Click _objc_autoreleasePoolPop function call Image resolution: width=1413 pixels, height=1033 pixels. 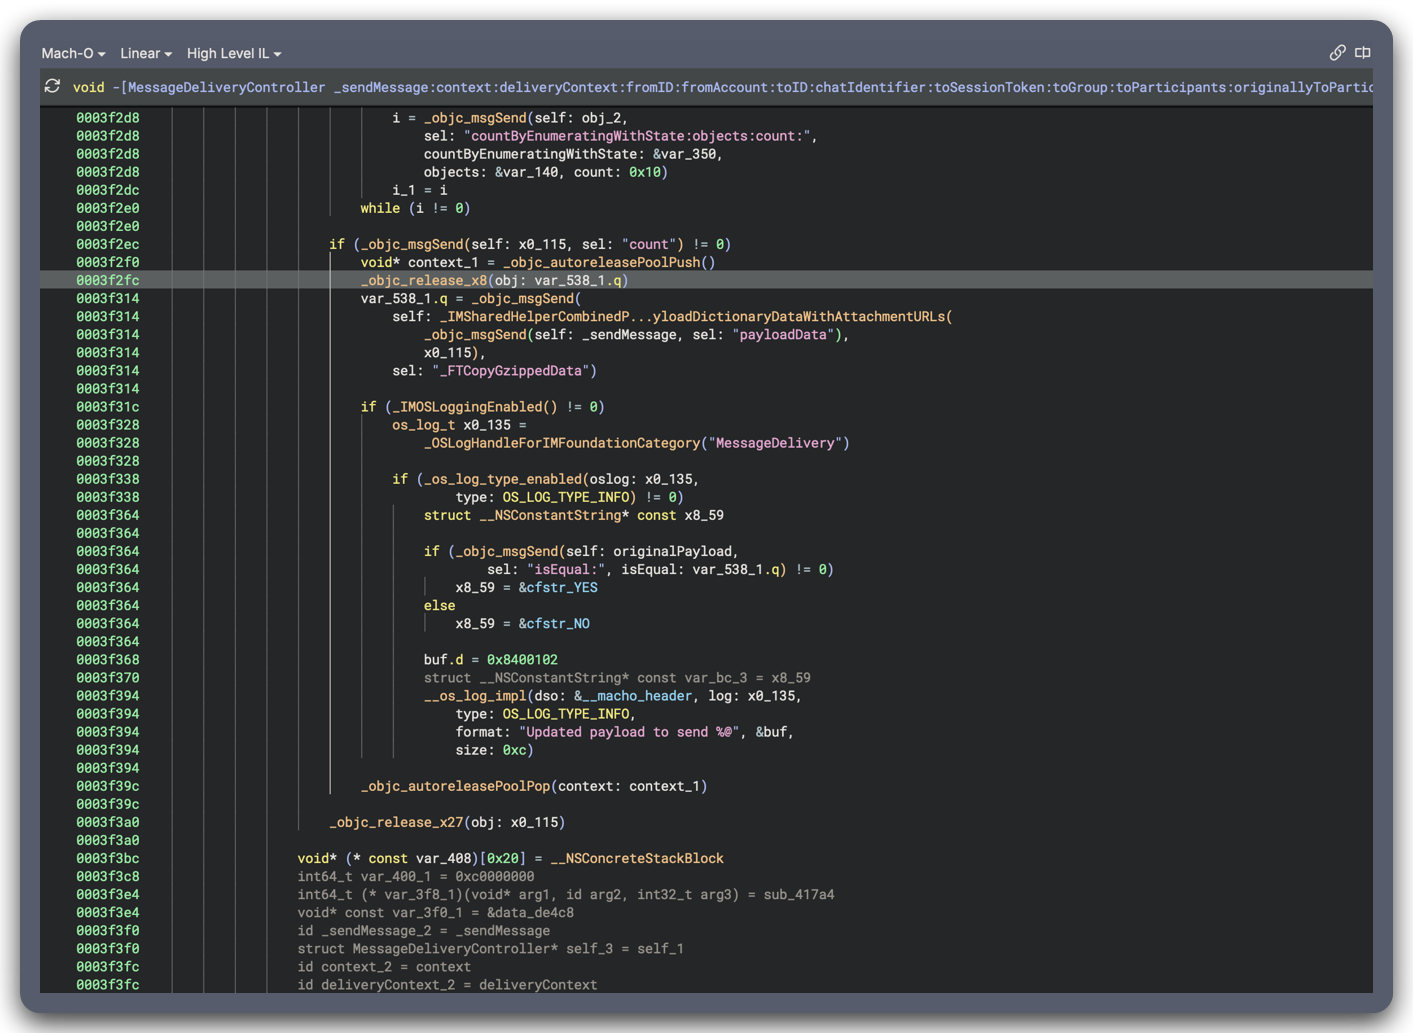click(455, 786)
